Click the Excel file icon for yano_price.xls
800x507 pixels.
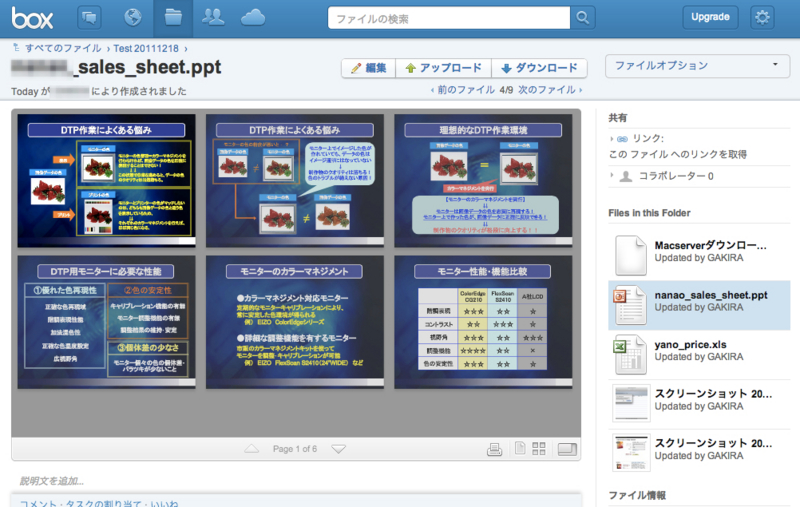click(x=630, y=354)
